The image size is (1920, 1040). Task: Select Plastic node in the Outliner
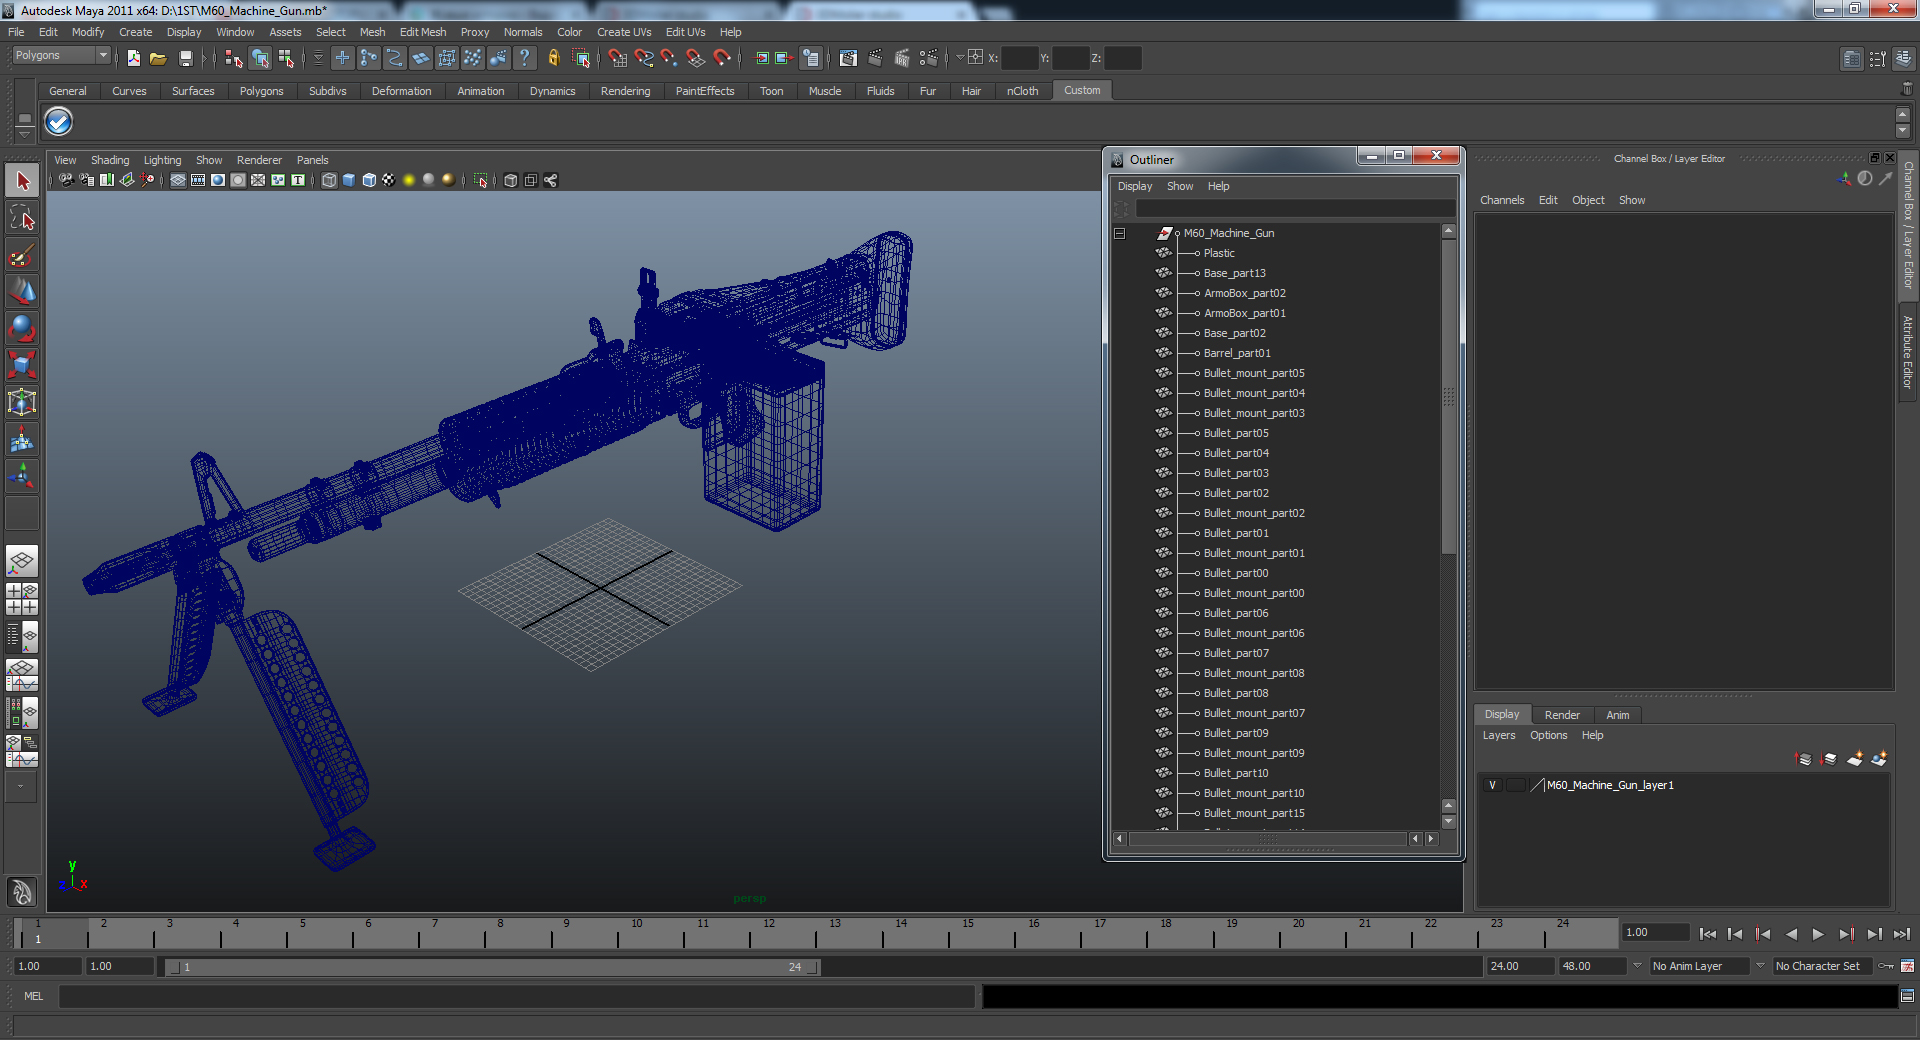pyautogui.click(x=1219, y=253)
